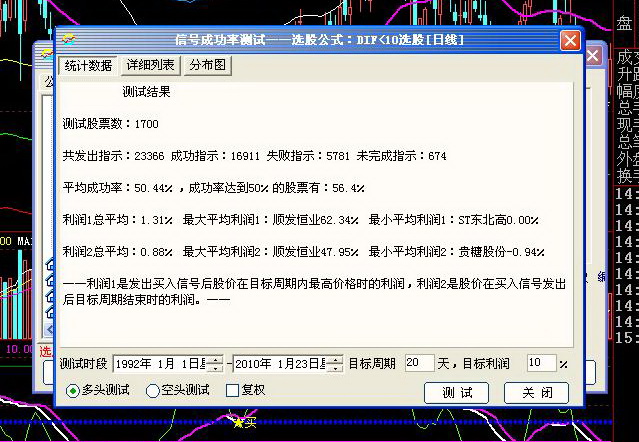
Task: Click the 共发出指示：23366 value
Action: coord(113,156)
